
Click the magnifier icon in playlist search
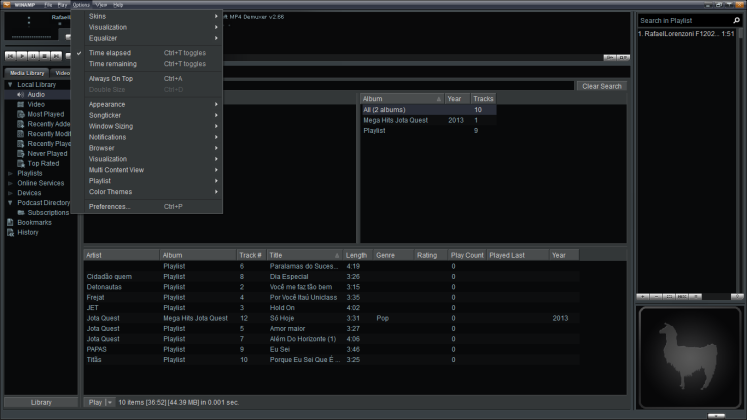pos(736,20)
